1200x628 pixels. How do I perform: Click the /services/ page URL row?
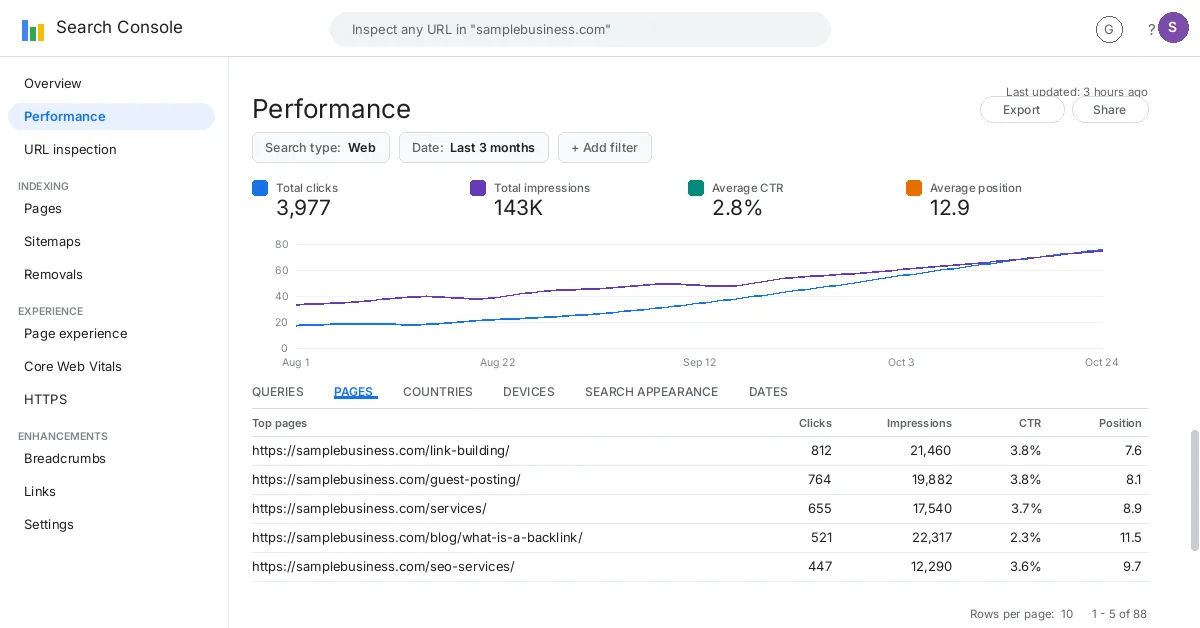[700, 509]
